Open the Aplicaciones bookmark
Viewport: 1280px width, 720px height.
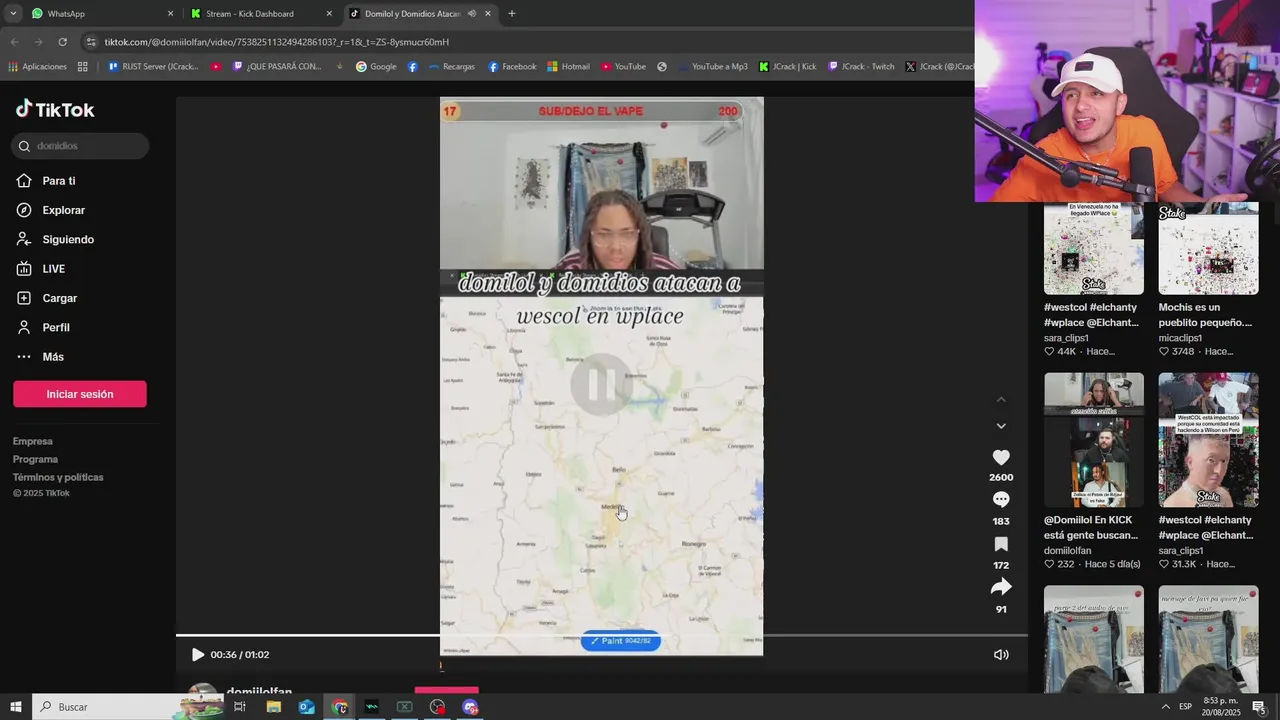[37, 67]
